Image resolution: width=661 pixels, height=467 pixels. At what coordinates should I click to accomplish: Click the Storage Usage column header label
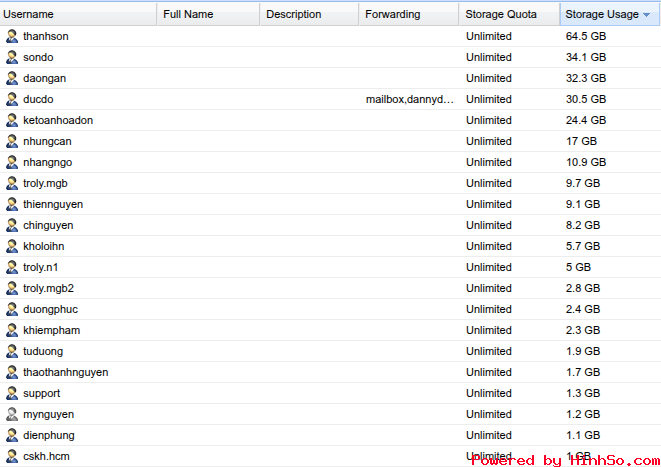click(x=602, y=14)
